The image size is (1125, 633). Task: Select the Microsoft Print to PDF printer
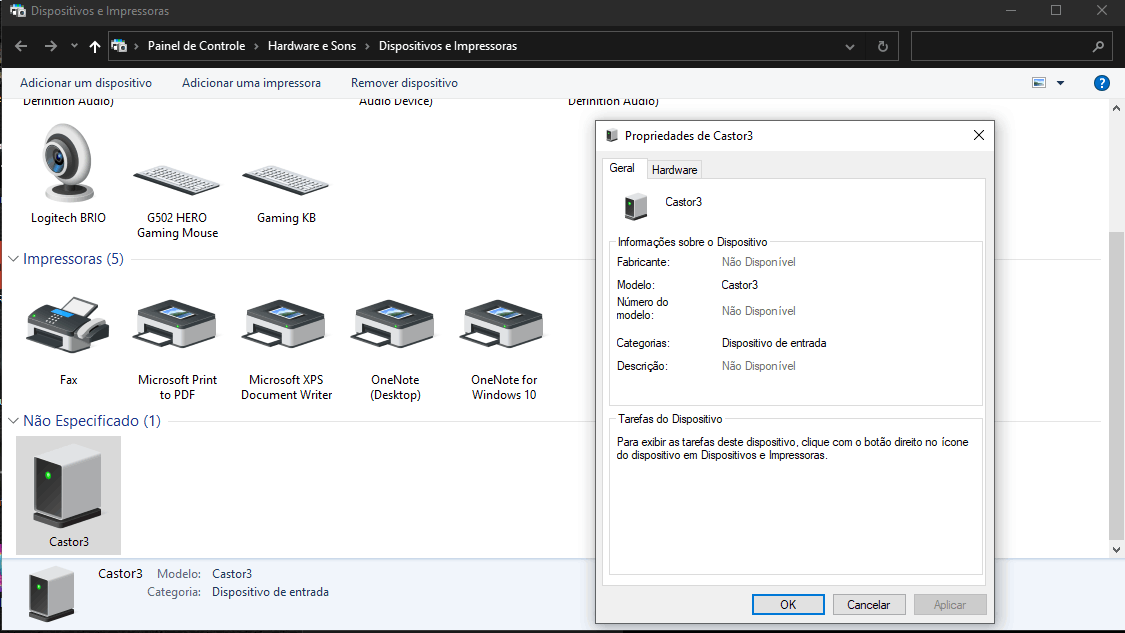tap(176, 324)
